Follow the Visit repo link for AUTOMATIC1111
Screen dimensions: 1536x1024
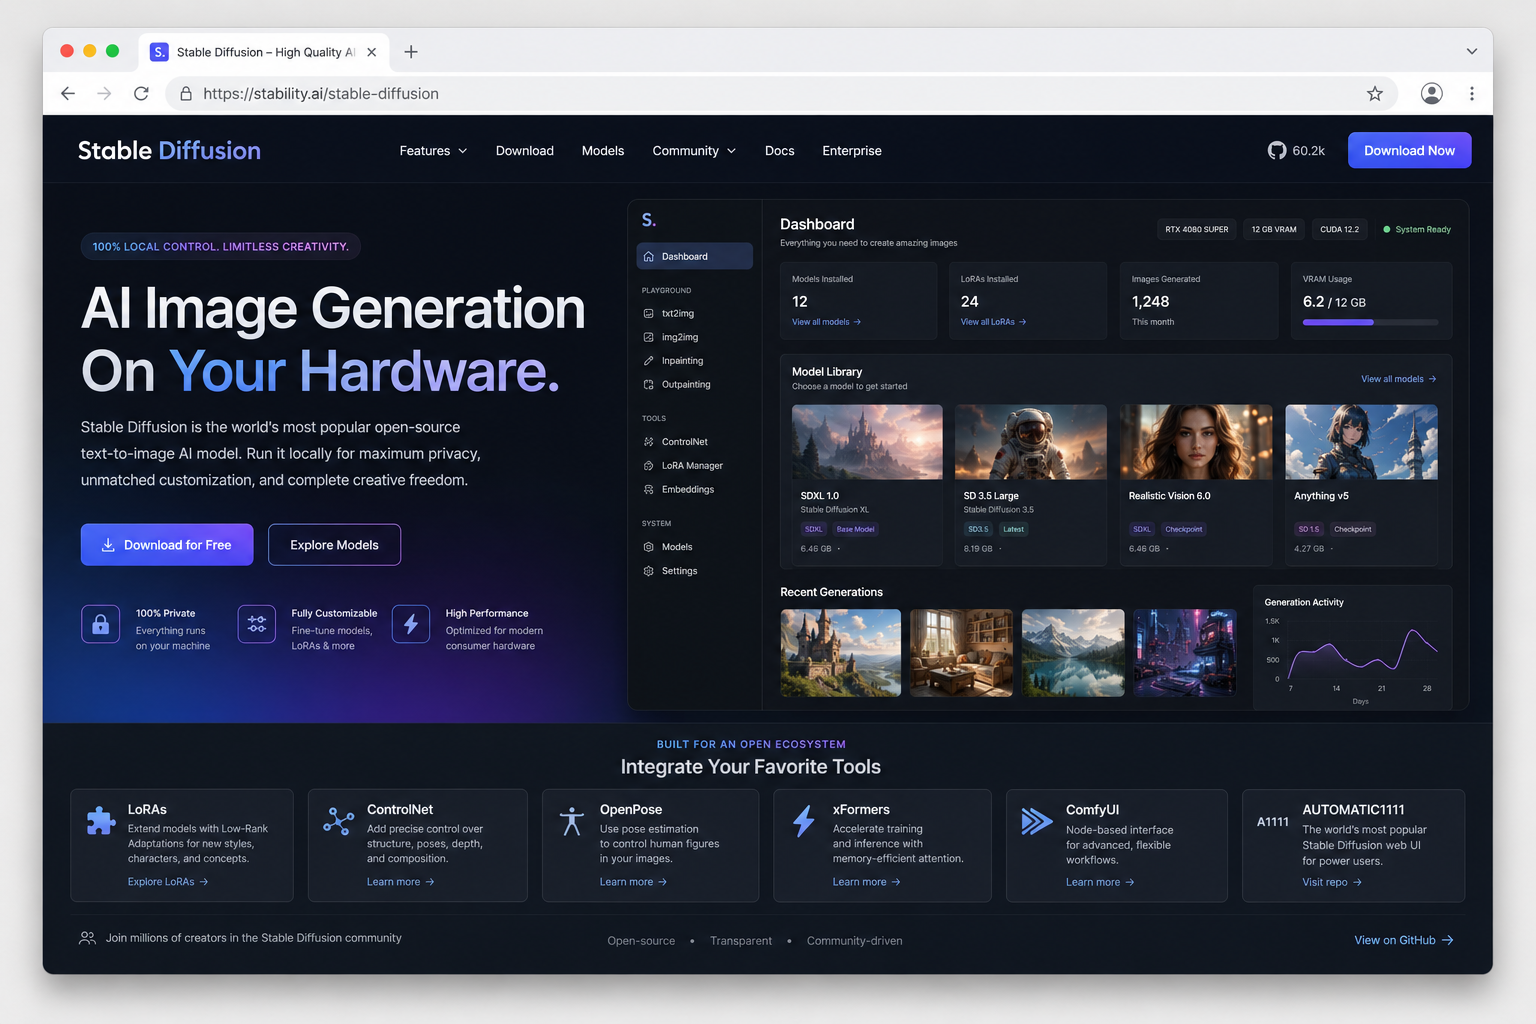[x=1332, y=882]
